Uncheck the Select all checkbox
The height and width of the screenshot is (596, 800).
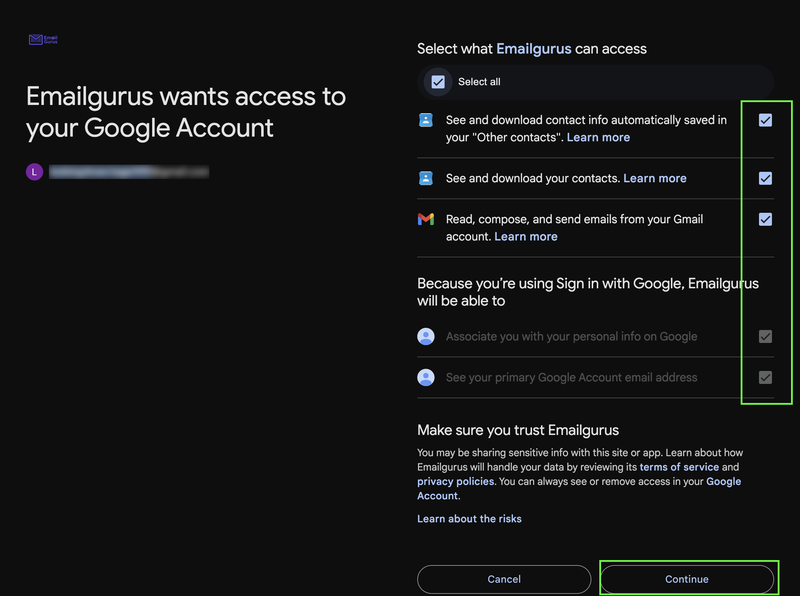point(436,81)
